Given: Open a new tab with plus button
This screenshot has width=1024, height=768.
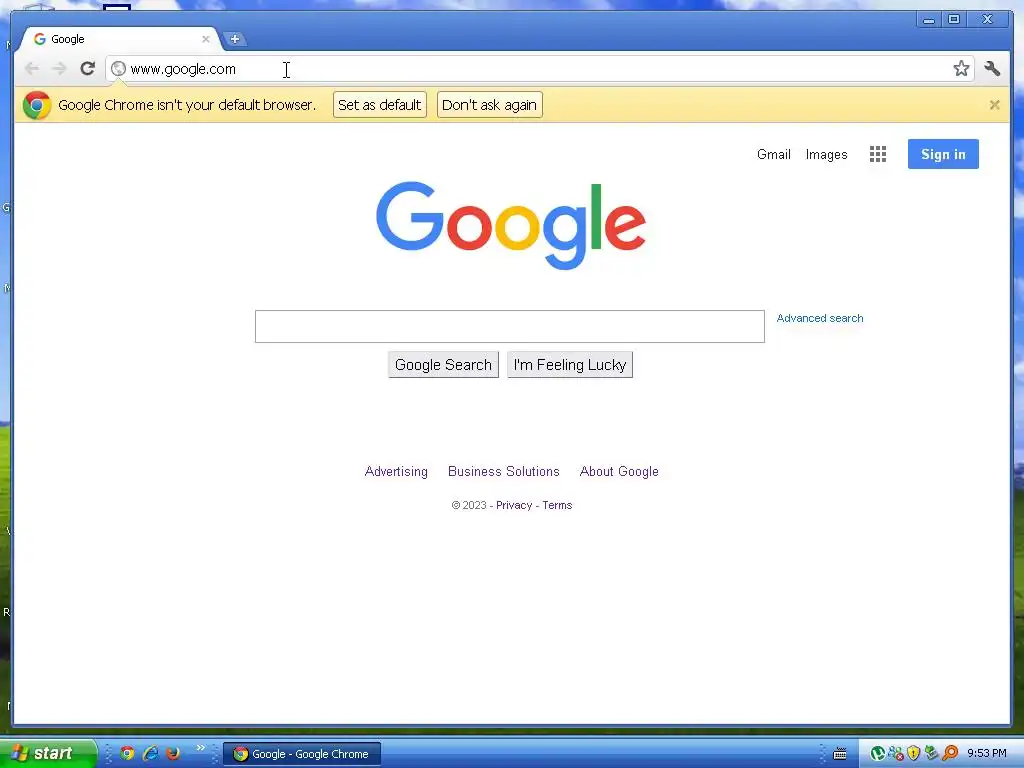Looking at the screenshot, I should 234,39.
